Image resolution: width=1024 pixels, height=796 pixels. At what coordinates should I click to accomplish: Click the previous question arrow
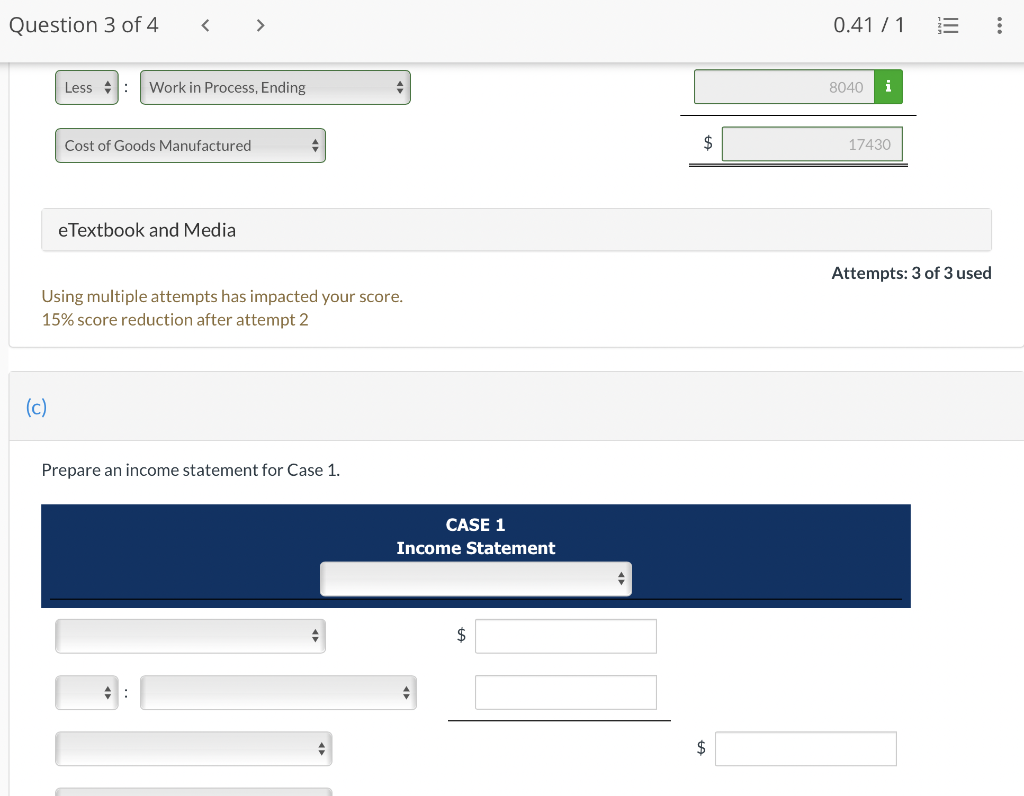tap(205, 25)
